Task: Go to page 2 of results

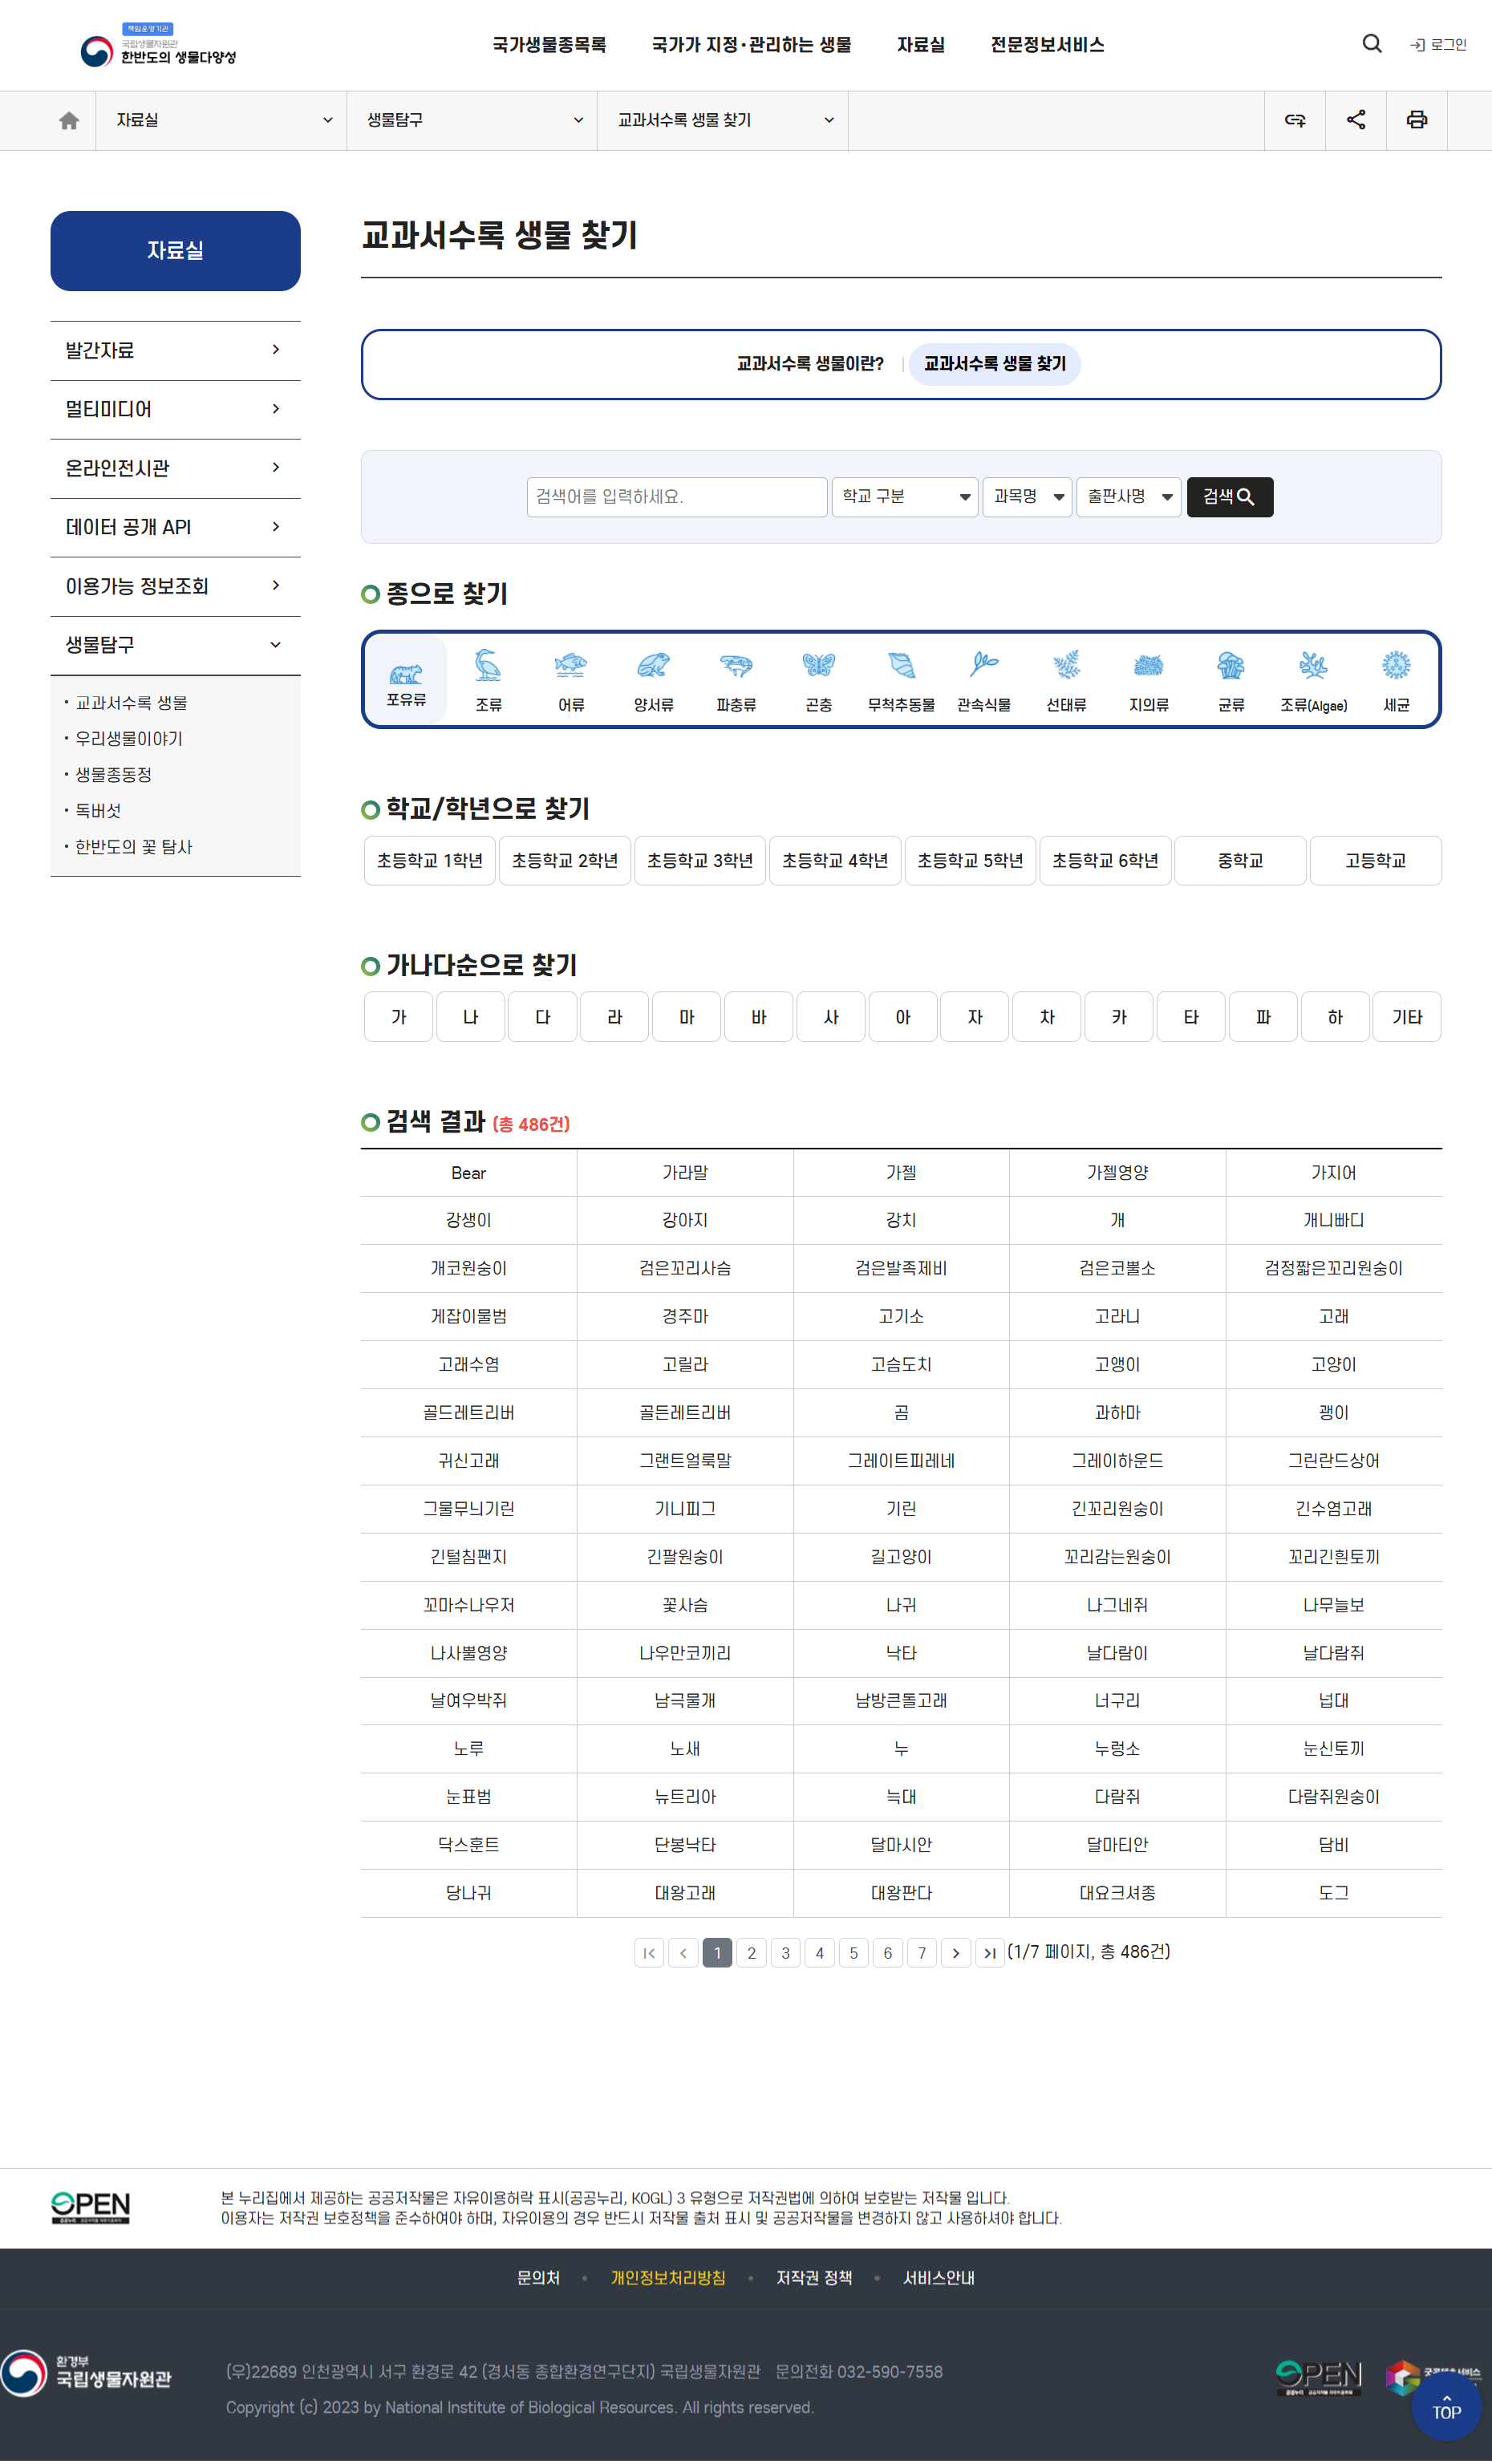Action: coord(751,1952)
